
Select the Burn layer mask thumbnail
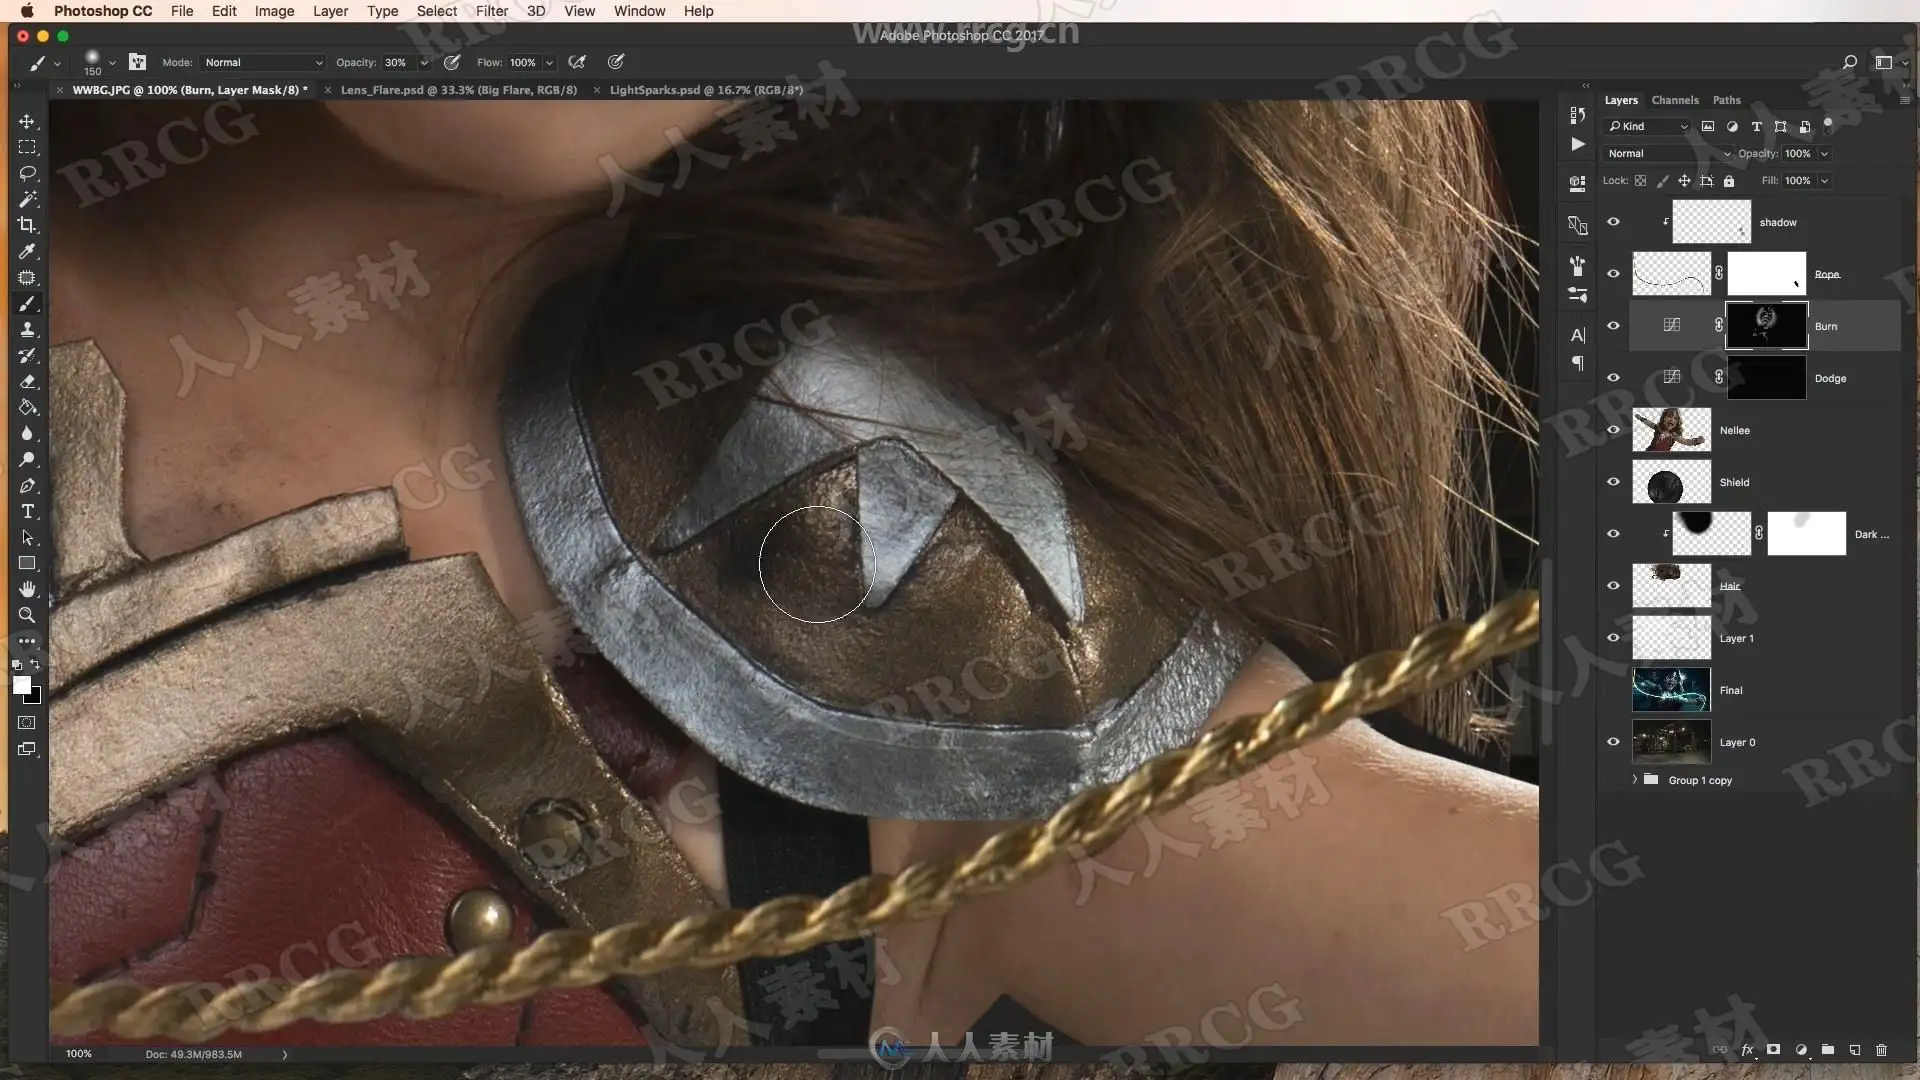tap(1766, 326)
